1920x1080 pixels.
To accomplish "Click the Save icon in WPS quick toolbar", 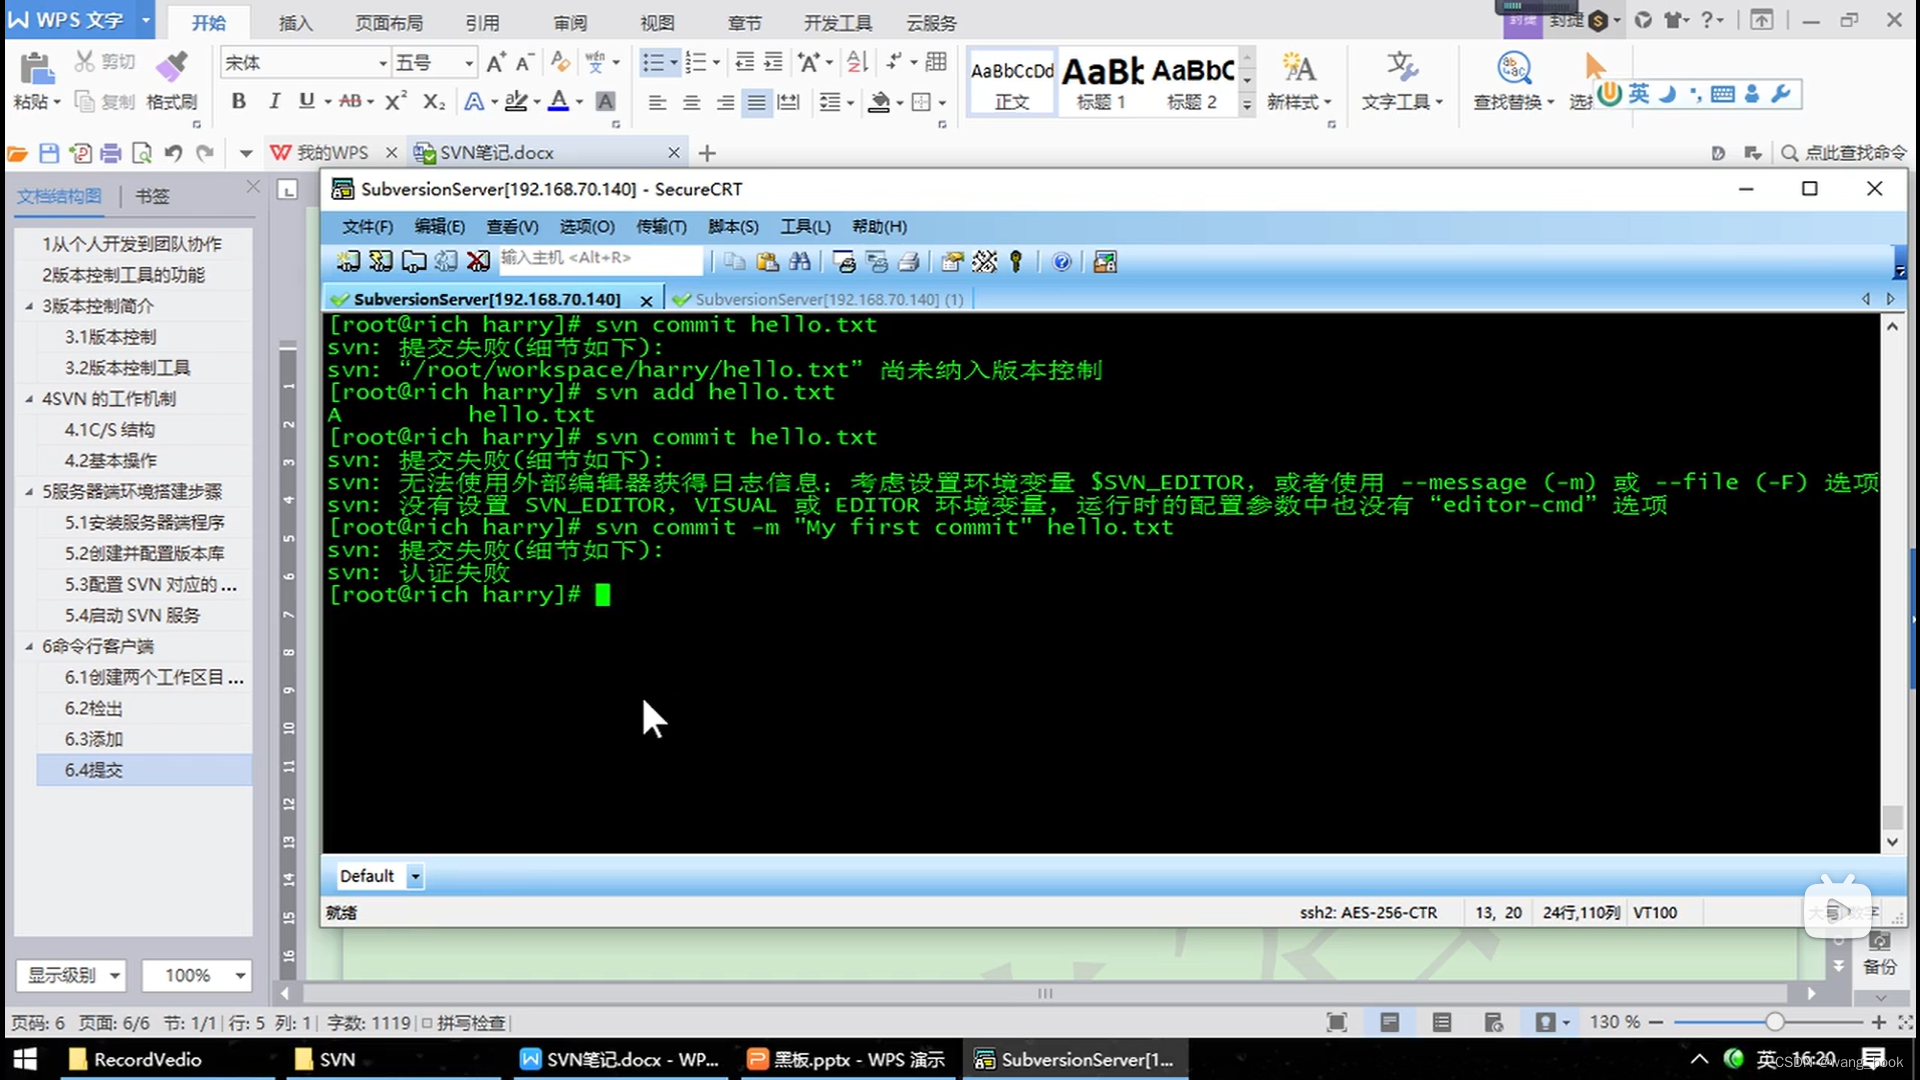I will 49,153.
